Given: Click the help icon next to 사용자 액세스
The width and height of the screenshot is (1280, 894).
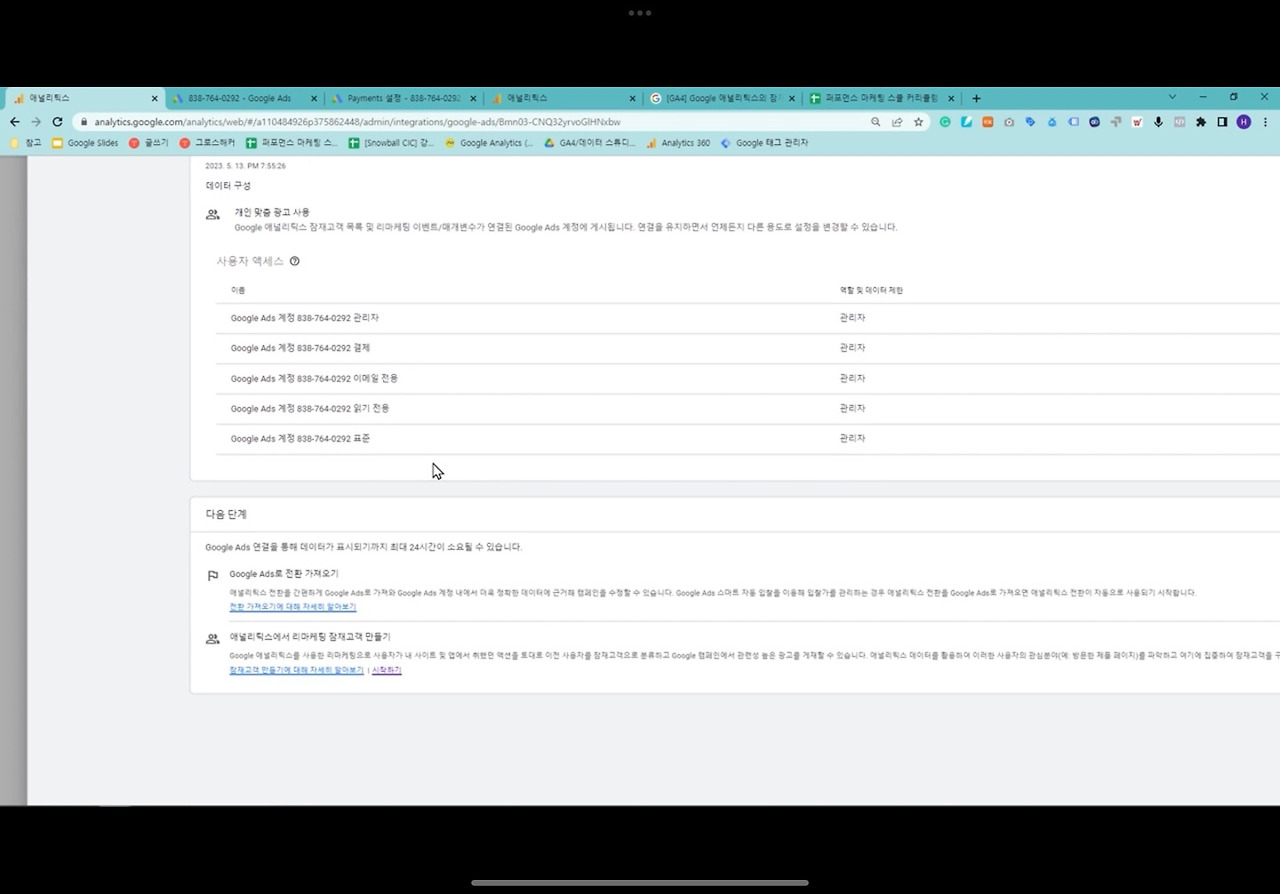Looking at the screenshot, I should point(294,261).
